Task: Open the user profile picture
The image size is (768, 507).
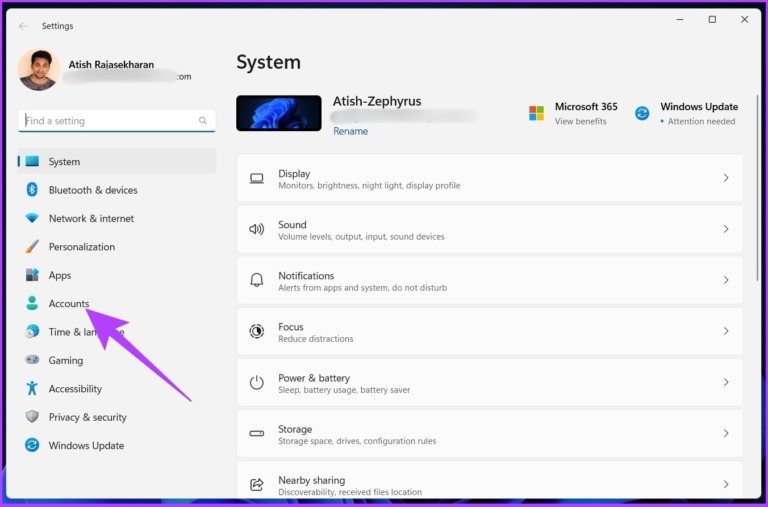Action: pos(39,70)
